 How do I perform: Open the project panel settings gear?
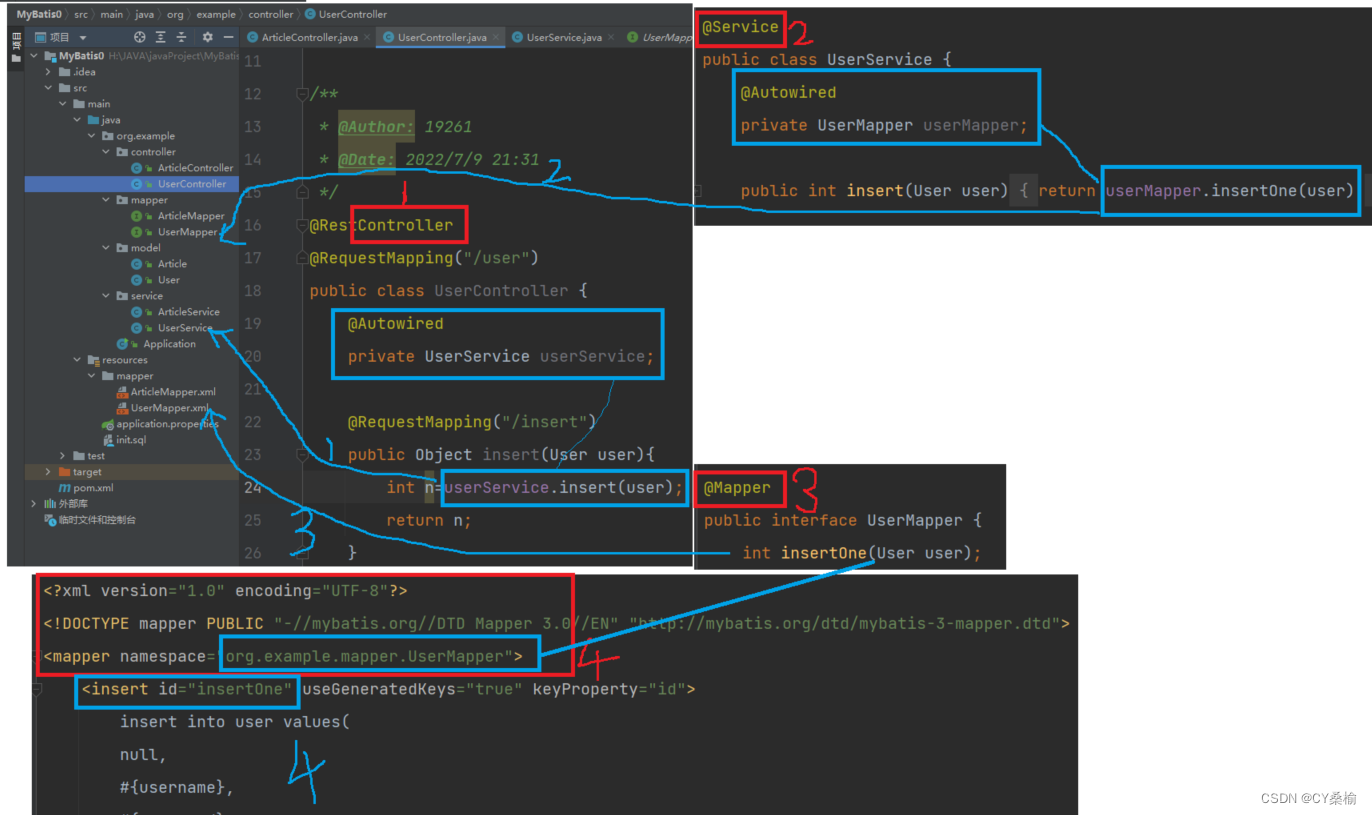[207, 37]
